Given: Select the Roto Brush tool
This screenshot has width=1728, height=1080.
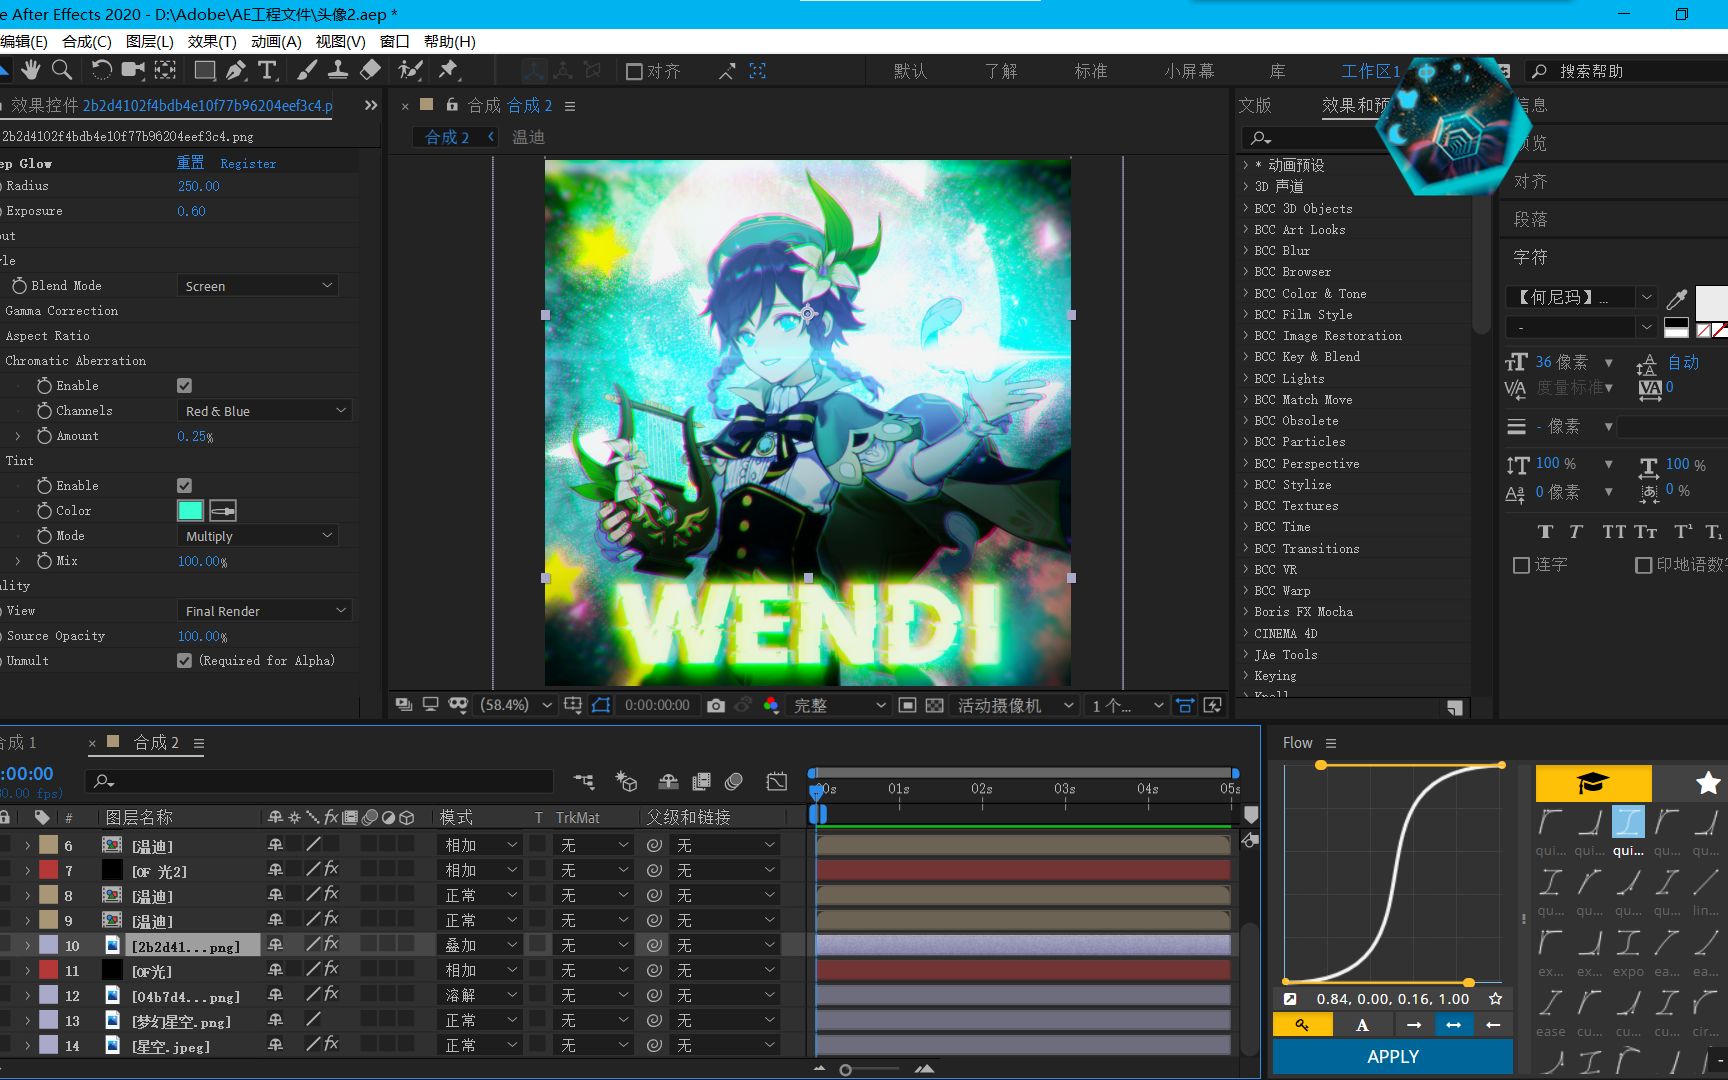Looking at the screenshot, I should (409, 70).
